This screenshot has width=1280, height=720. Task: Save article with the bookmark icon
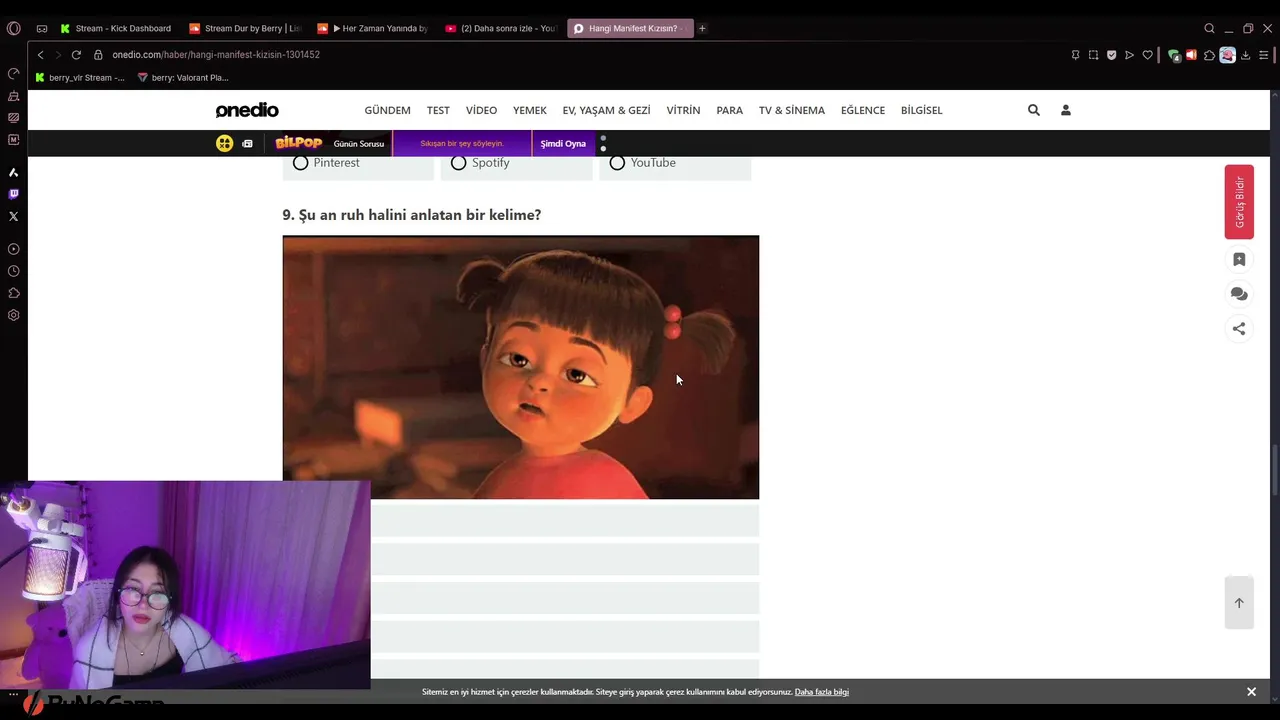click(x=1239, y=259)
